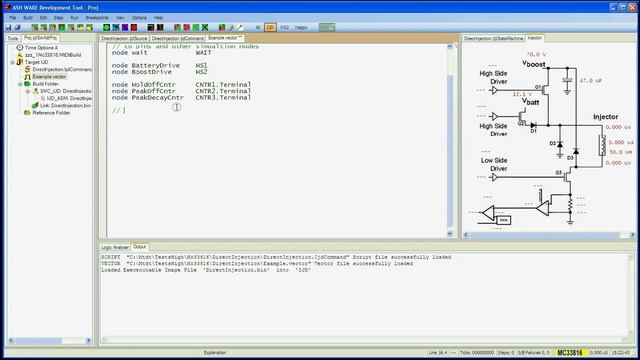Image resolution: width=640 pixels, height=360 pixels.
Task: Click the second of the two black toolbar icons
Action: [160, 27]
